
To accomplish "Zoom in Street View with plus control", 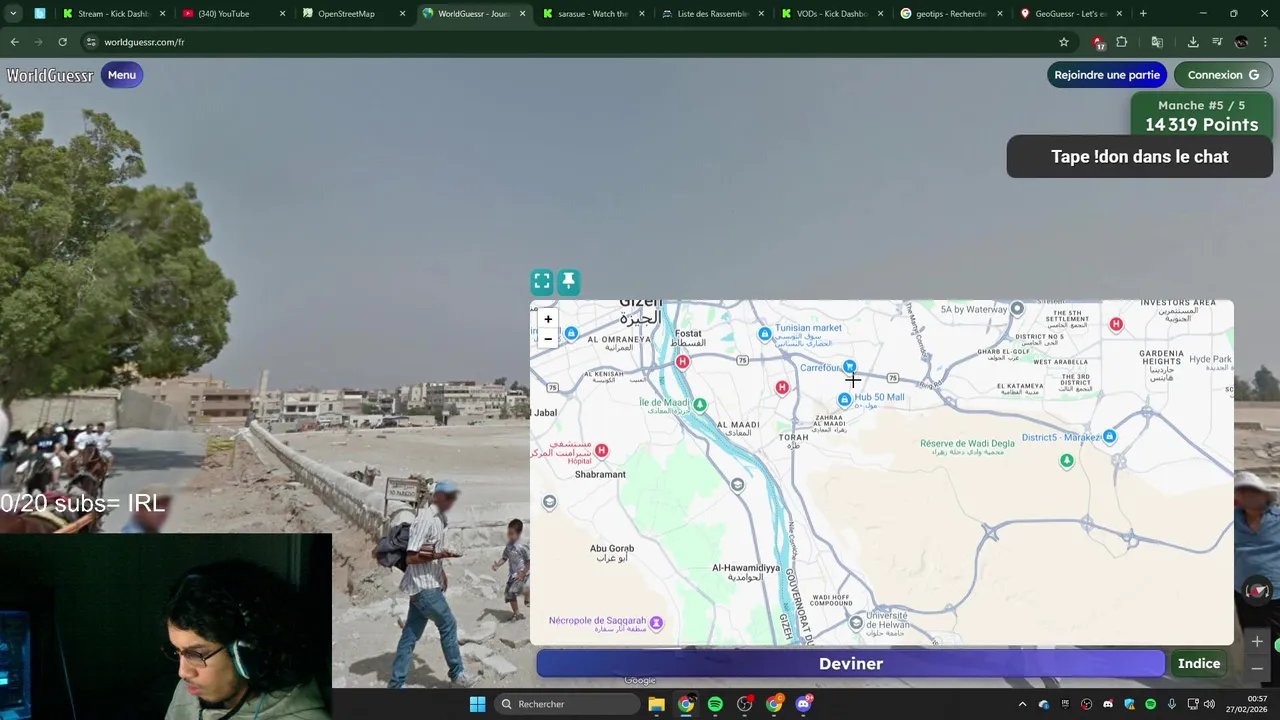I will (1257, 642).
